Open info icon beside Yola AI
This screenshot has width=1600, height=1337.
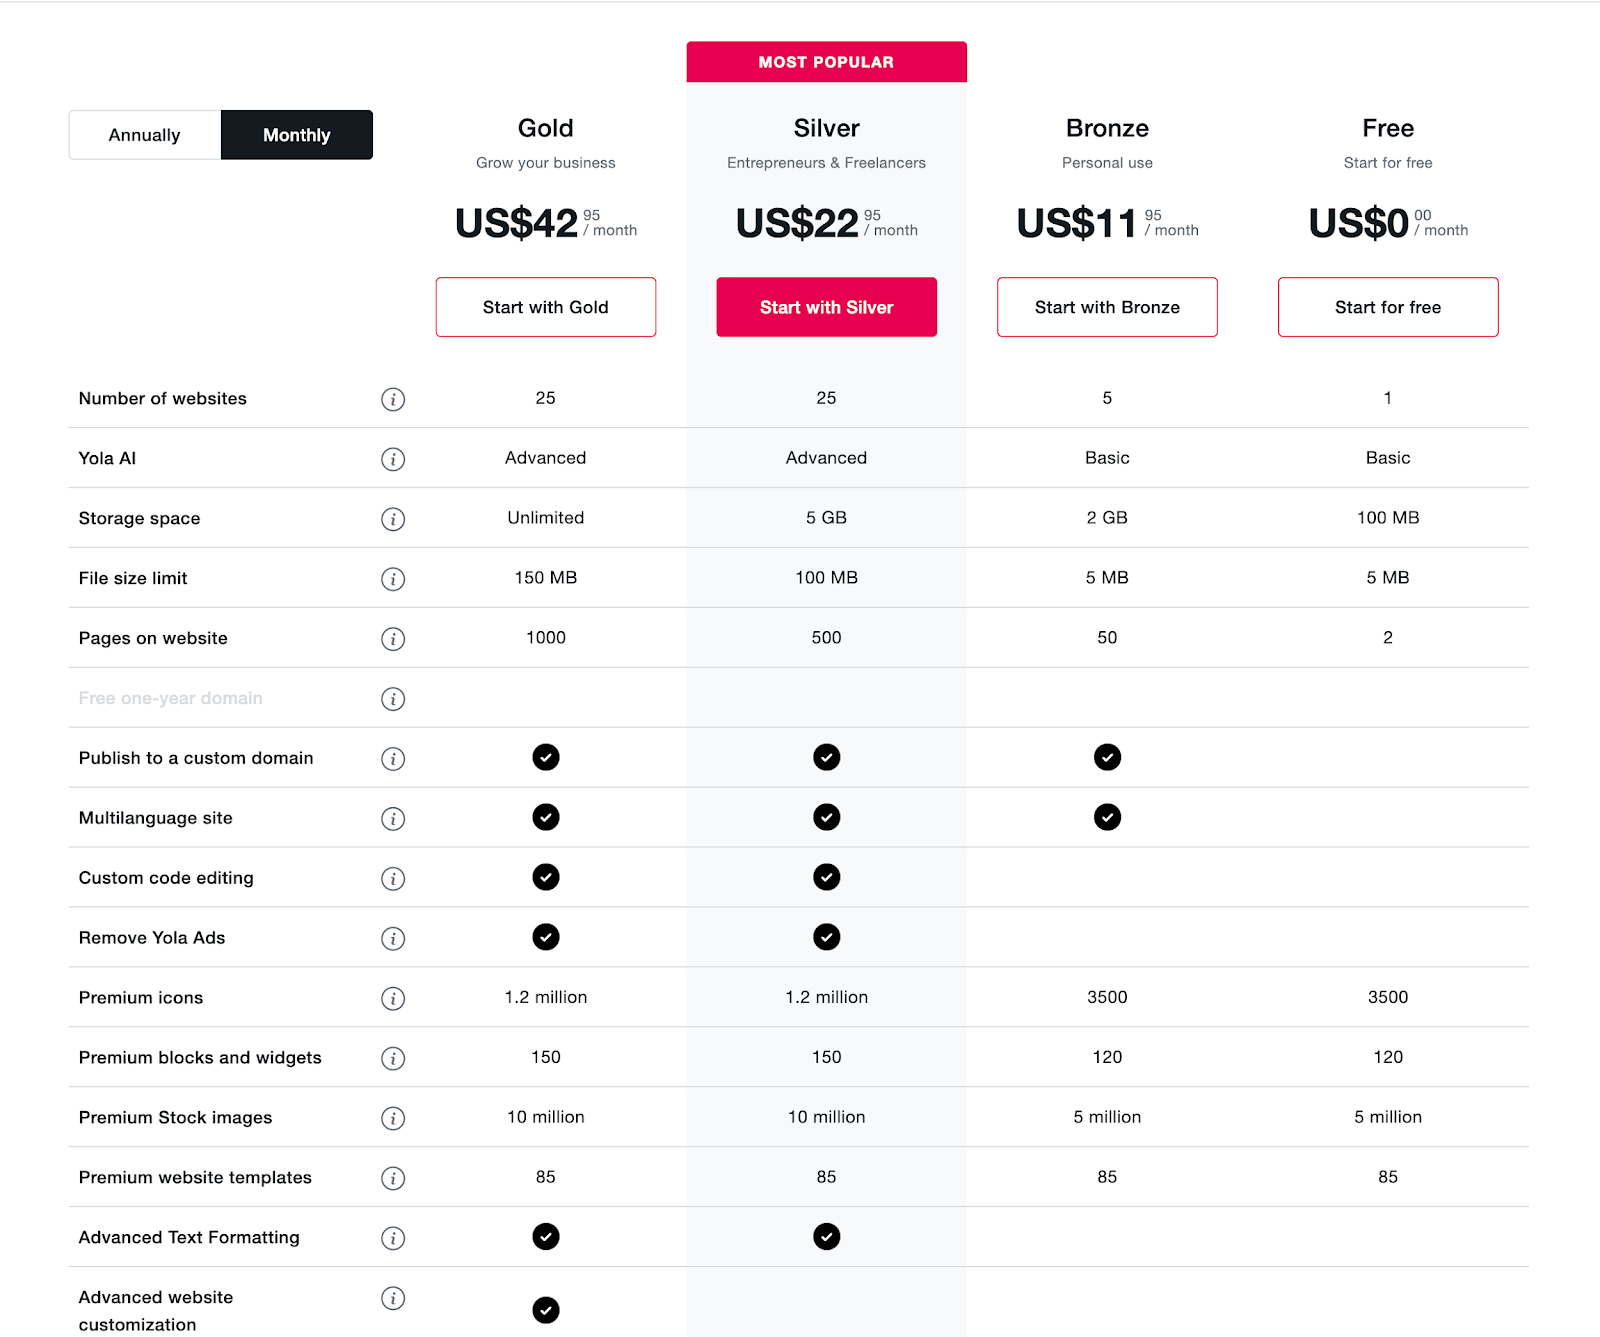(x=393, y=459)
